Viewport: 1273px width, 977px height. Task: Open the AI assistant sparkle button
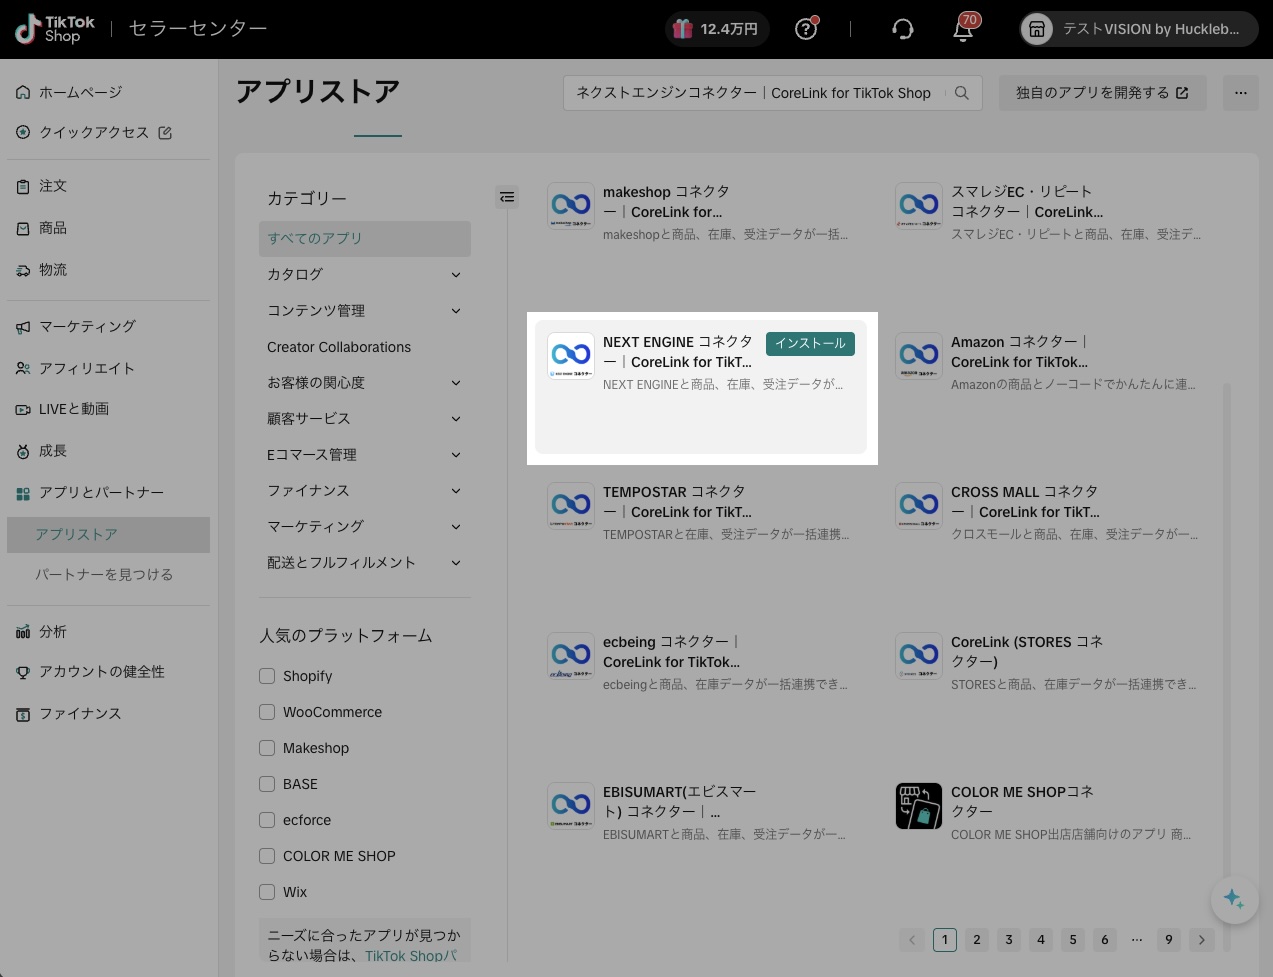[x=1234, y=899]
